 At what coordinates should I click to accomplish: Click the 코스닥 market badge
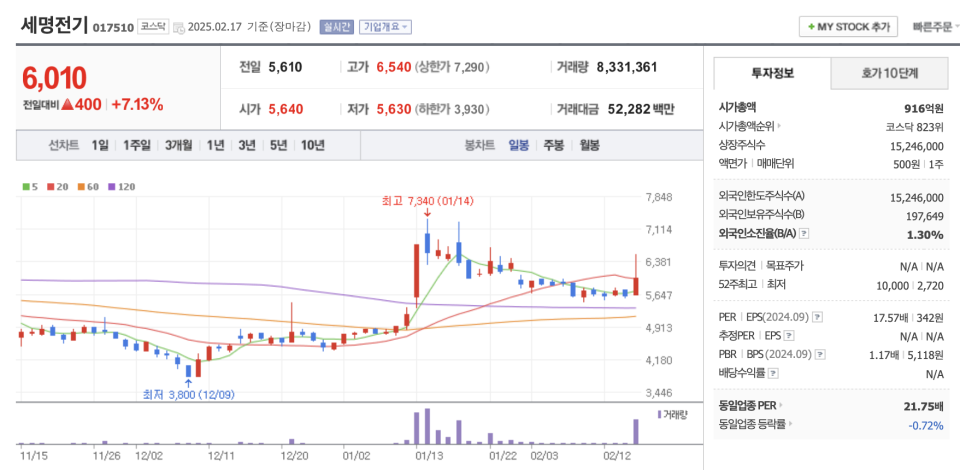152,26
